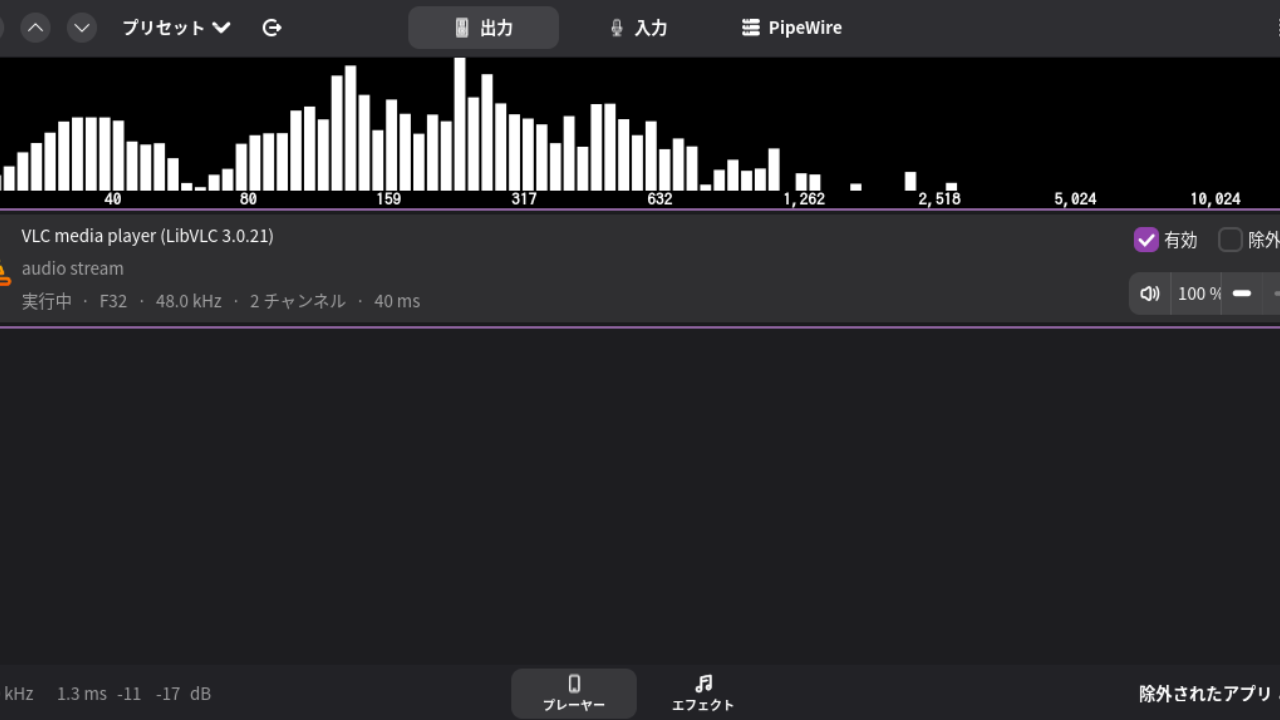The height and width of the screenshot is (720, 1280).
Task: Check the 除外 exclude checkbox for VLC
Action: click(1230, 240)
